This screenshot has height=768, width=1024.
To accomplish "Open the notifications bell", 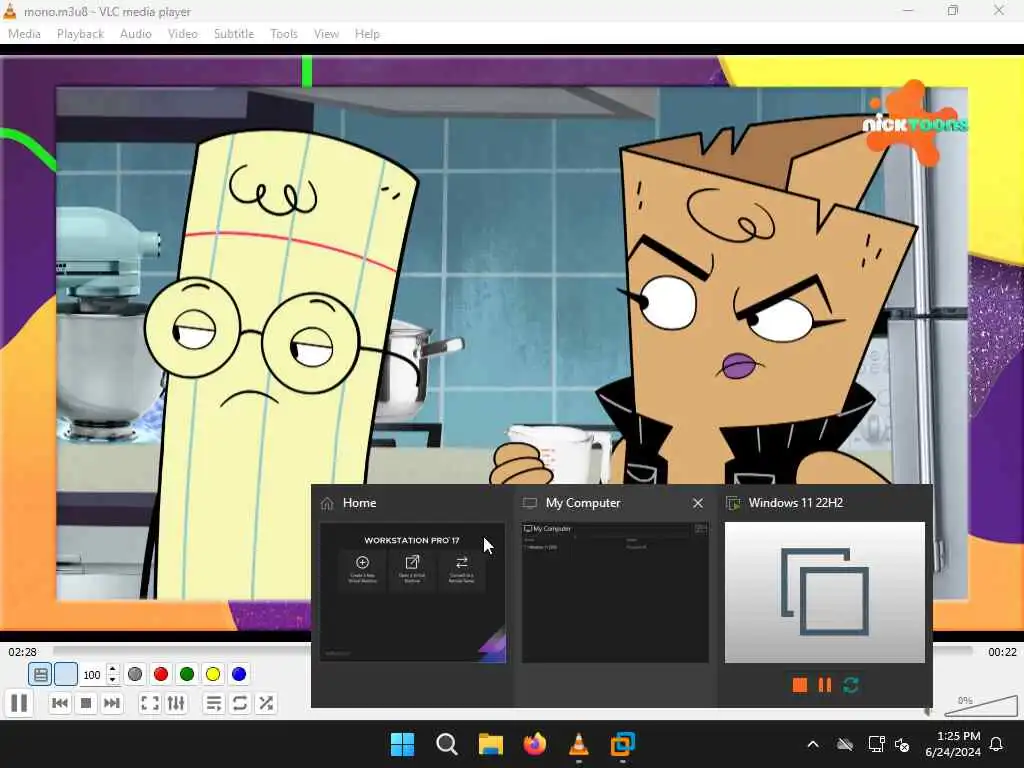I will point(997,744).
